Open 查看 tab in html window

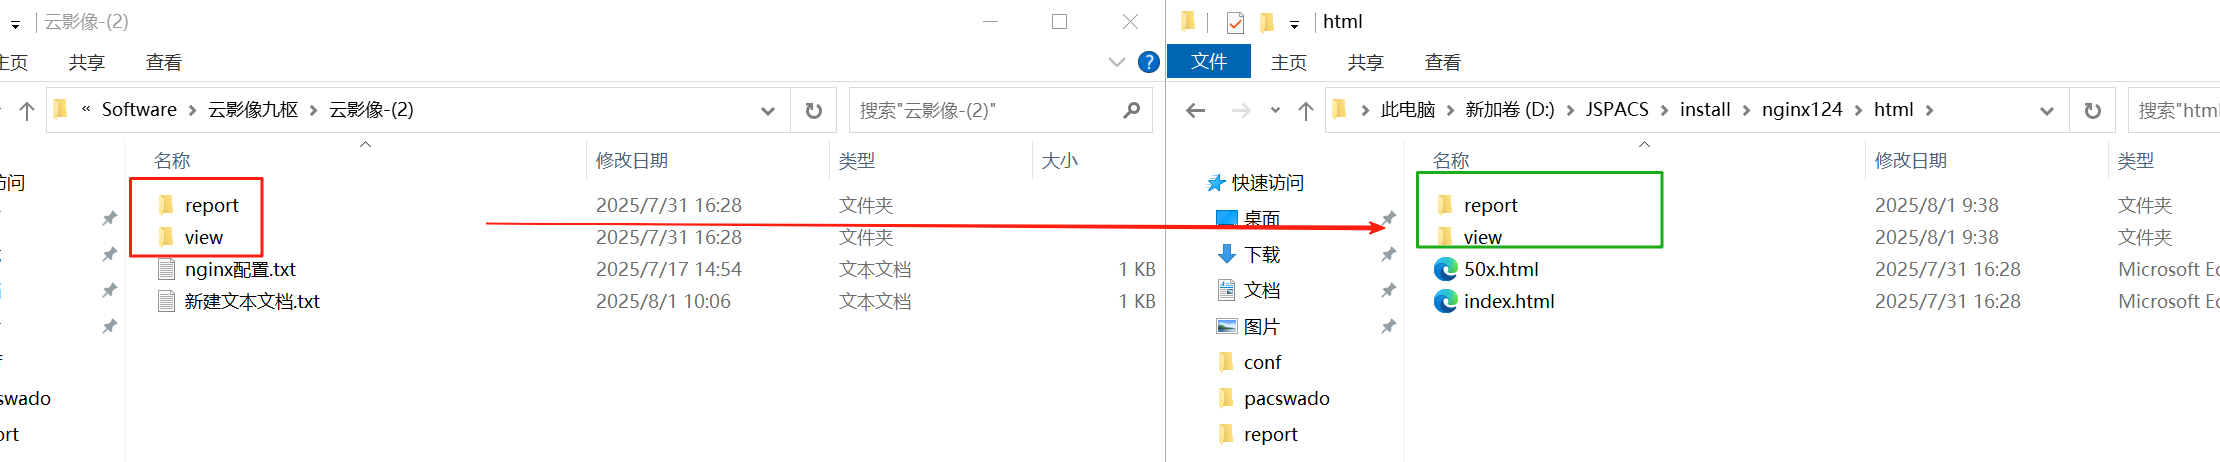point(1442,62)
